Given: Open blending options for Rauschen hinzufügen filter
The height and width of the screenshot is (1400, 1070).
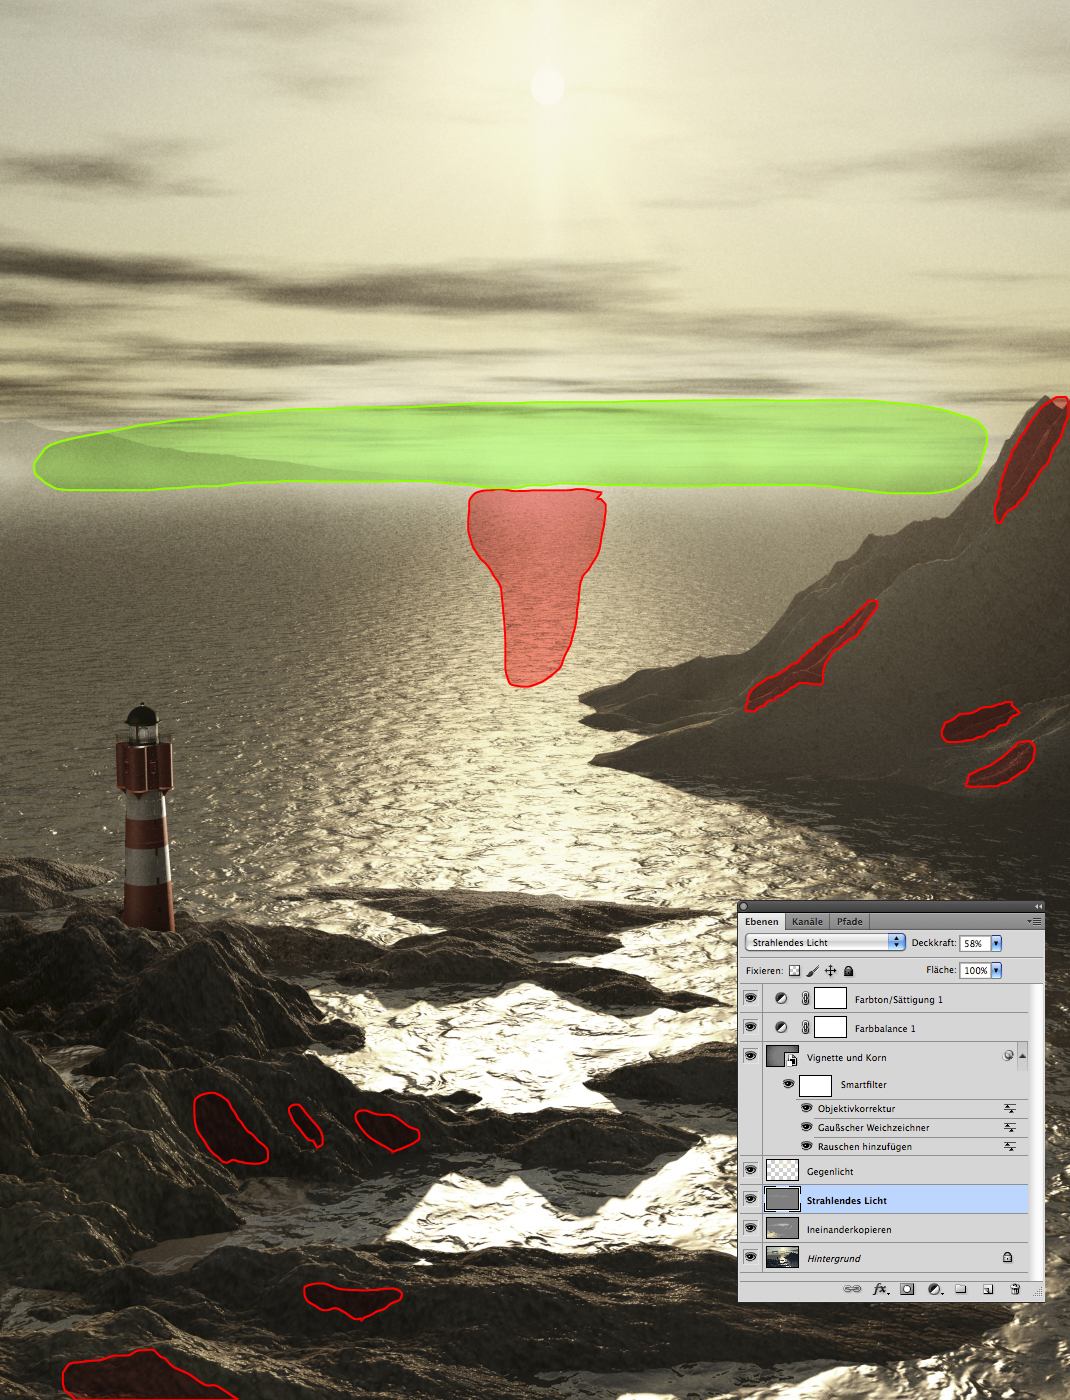Looking at the screenshot, I should (x=1010, y=1146).
